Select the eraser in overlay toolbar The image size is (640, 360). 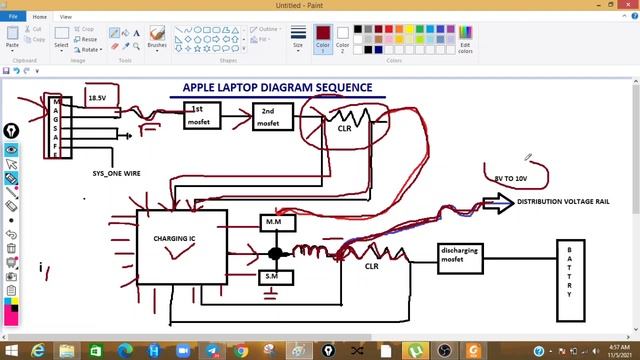pyautogui.click(x=11, y=206)
